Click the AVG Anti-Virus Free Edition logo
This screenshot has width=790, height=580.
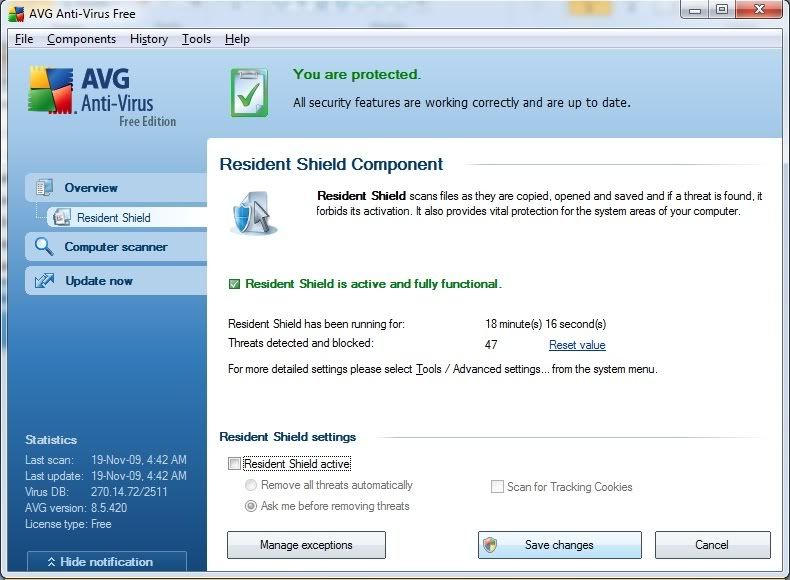102,96
